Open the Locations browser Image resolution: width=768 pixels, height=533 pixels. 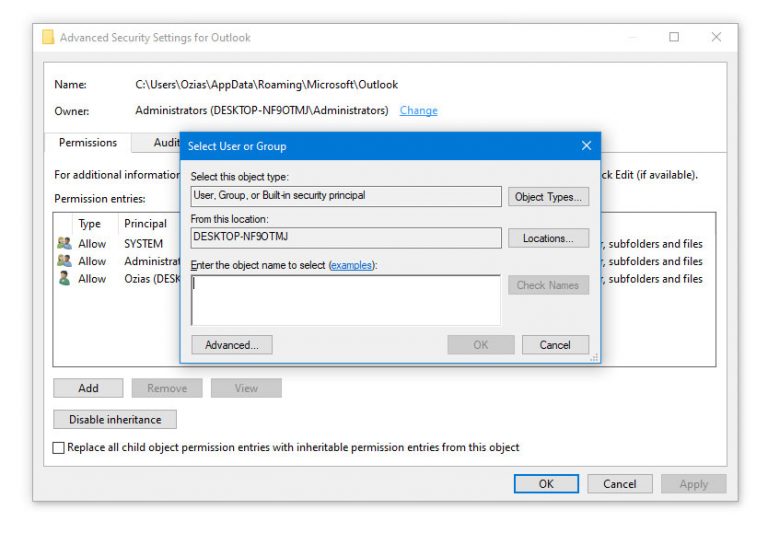548,238
